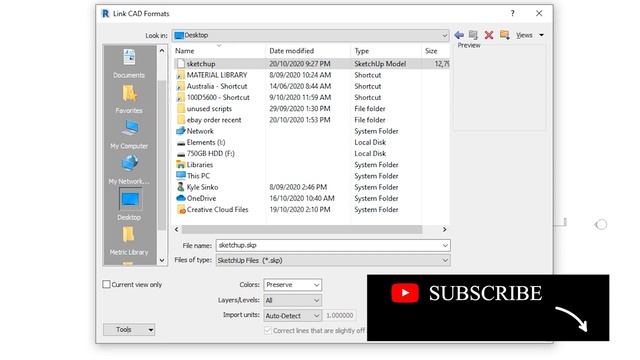Select the This PC icon
Screen dimensions: 640x360
[x=181, y=176]
